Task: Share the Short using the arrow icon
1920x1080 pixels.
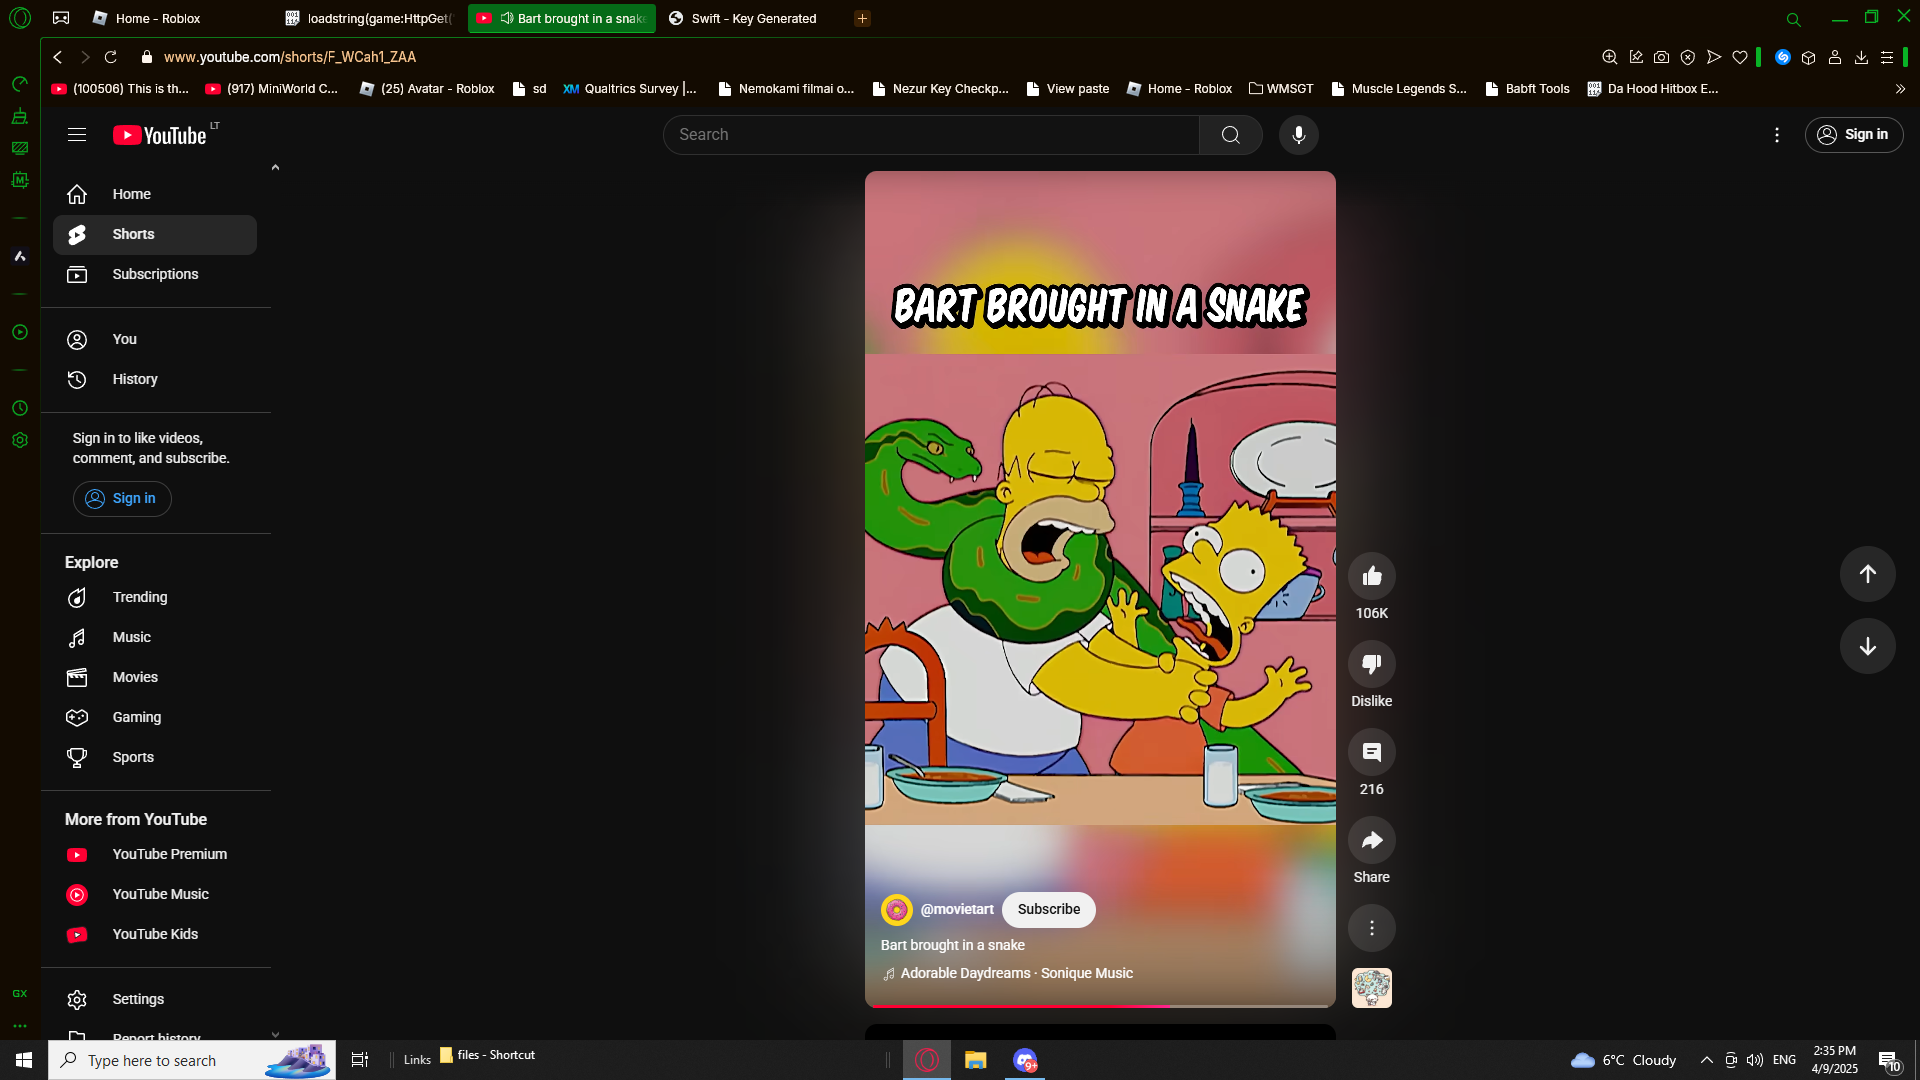Action: pos(1372,840)
